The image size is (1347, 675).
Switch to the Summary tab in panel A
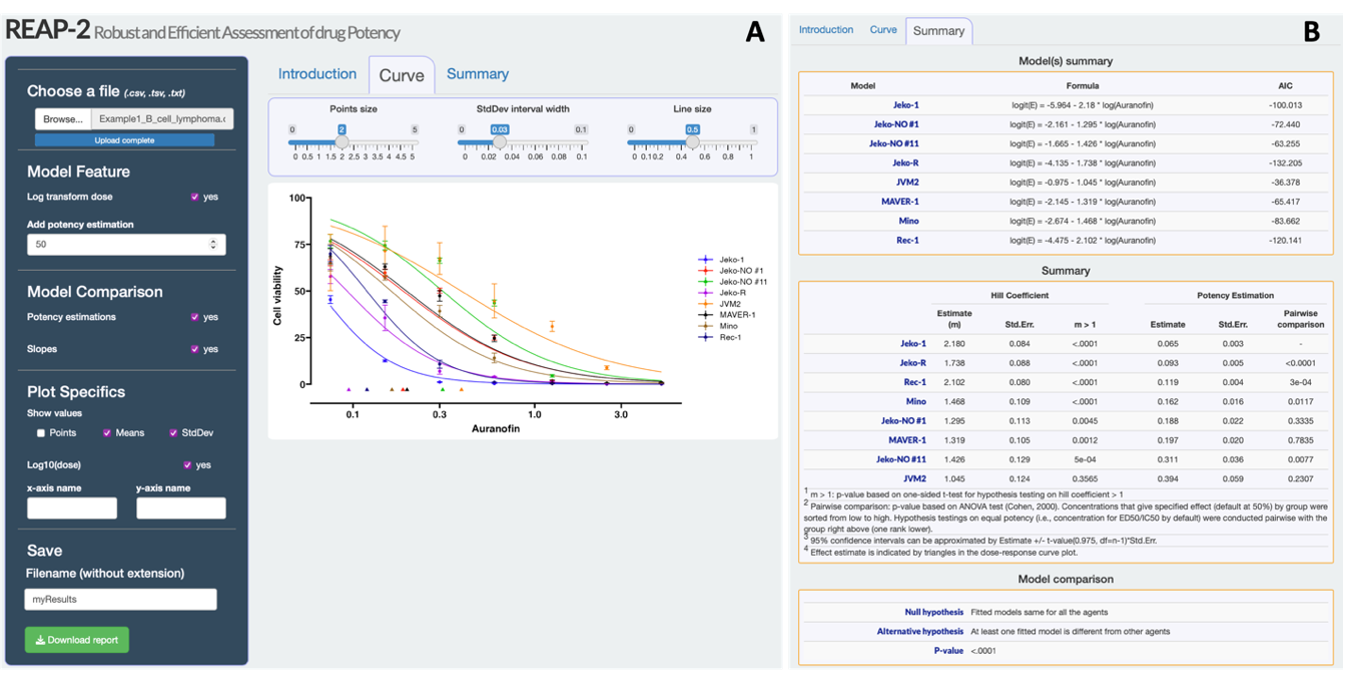pos(477,74)
